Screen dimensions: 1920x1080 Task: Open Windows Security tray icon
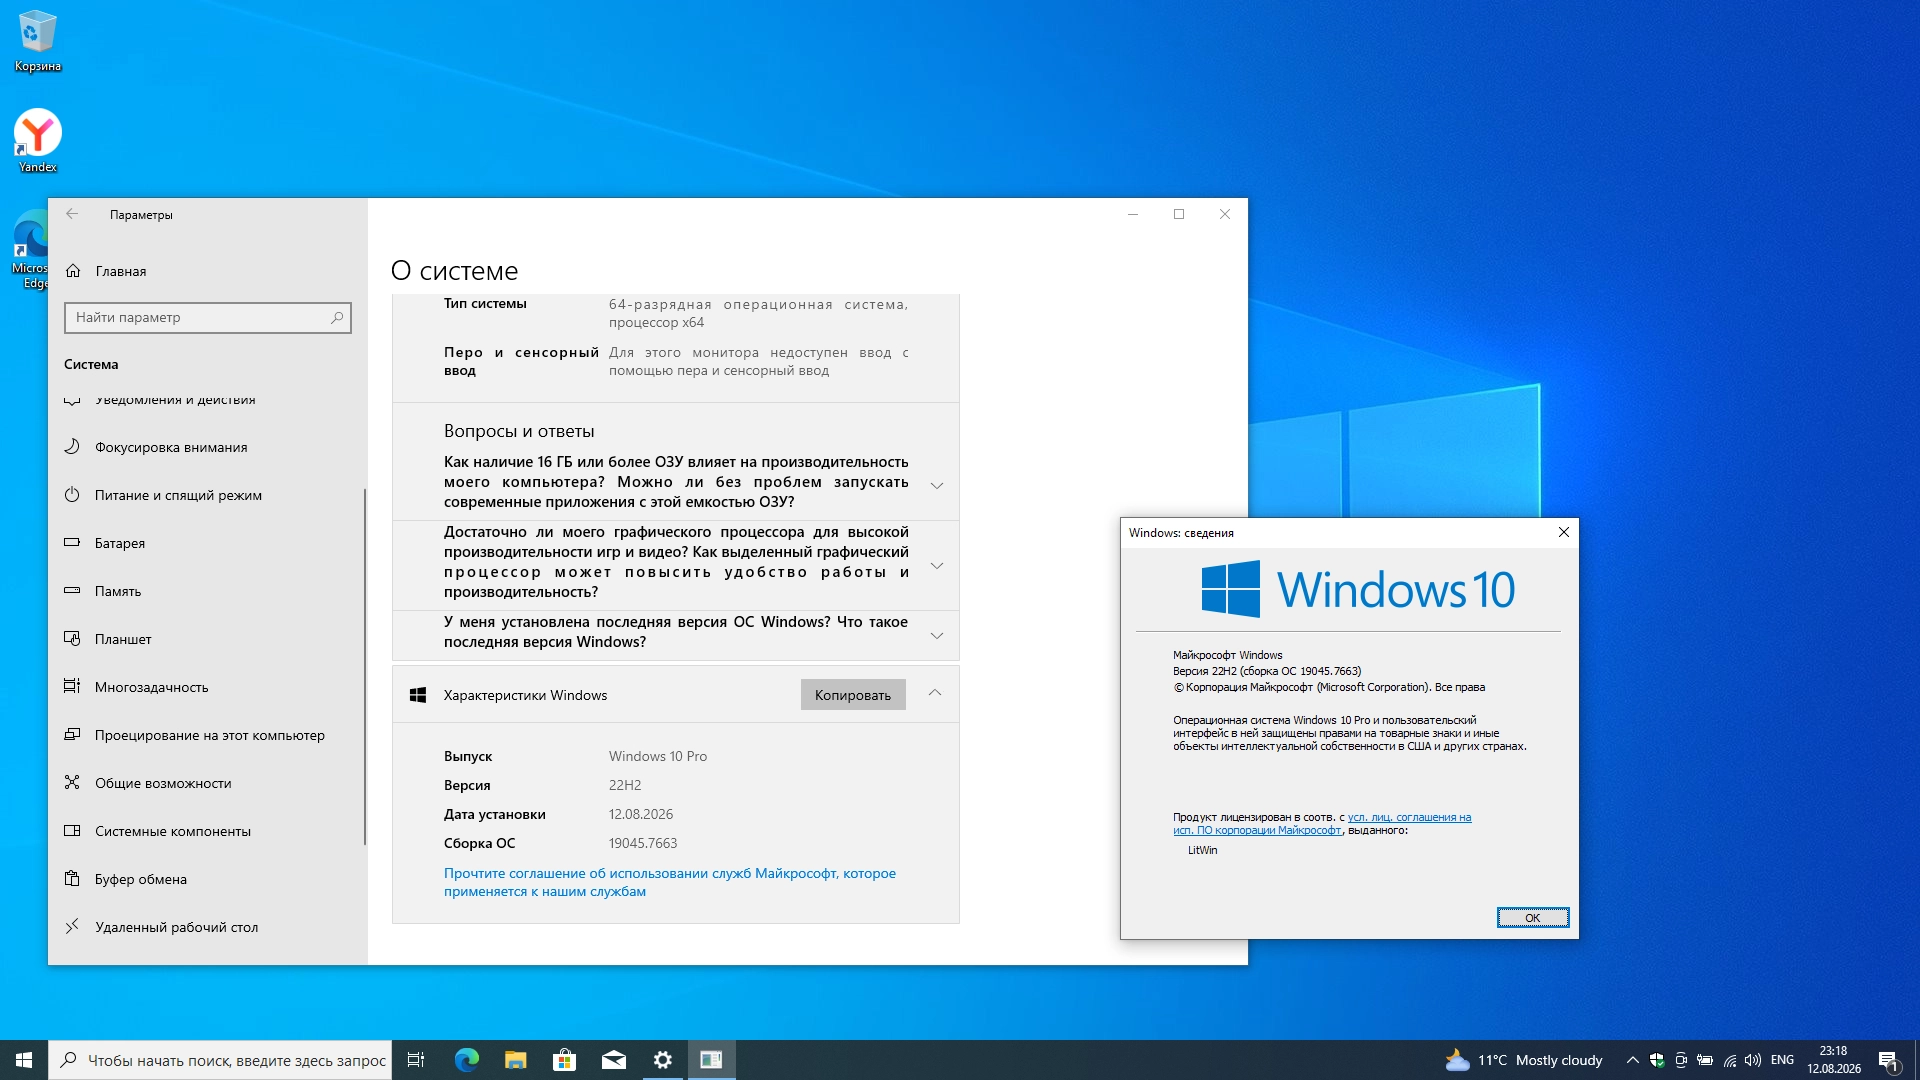1657,1060
